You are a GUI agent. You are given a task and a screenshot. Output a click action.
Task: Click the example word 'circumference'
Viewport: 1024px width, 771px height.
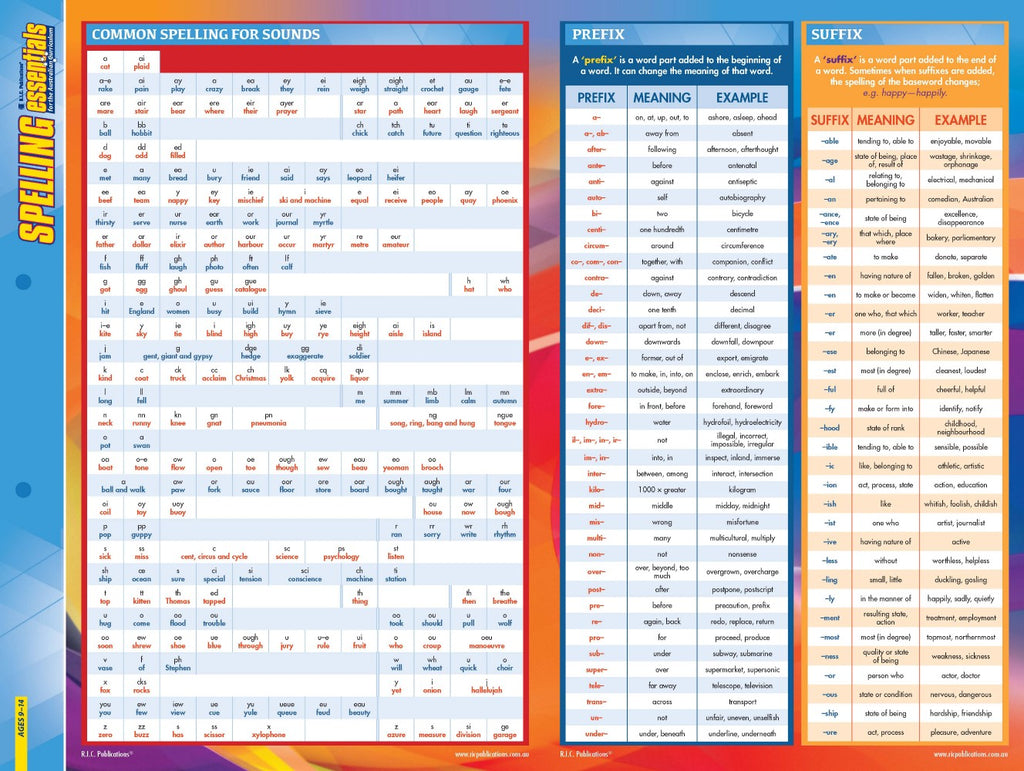point(742,245)
